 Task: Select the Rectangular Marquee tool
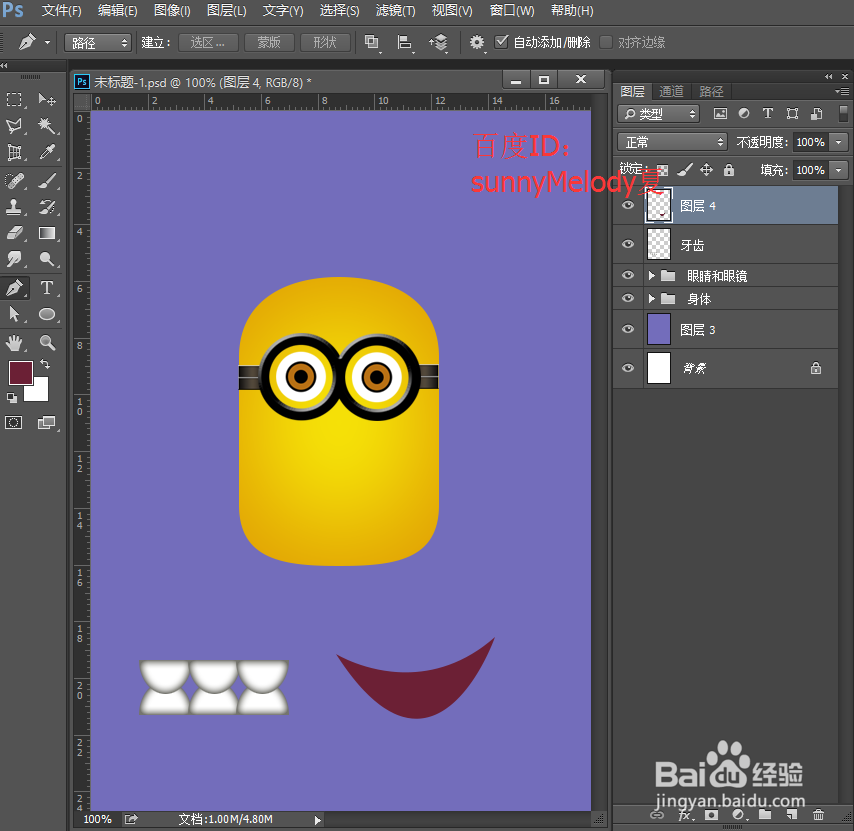click(14, 100)
